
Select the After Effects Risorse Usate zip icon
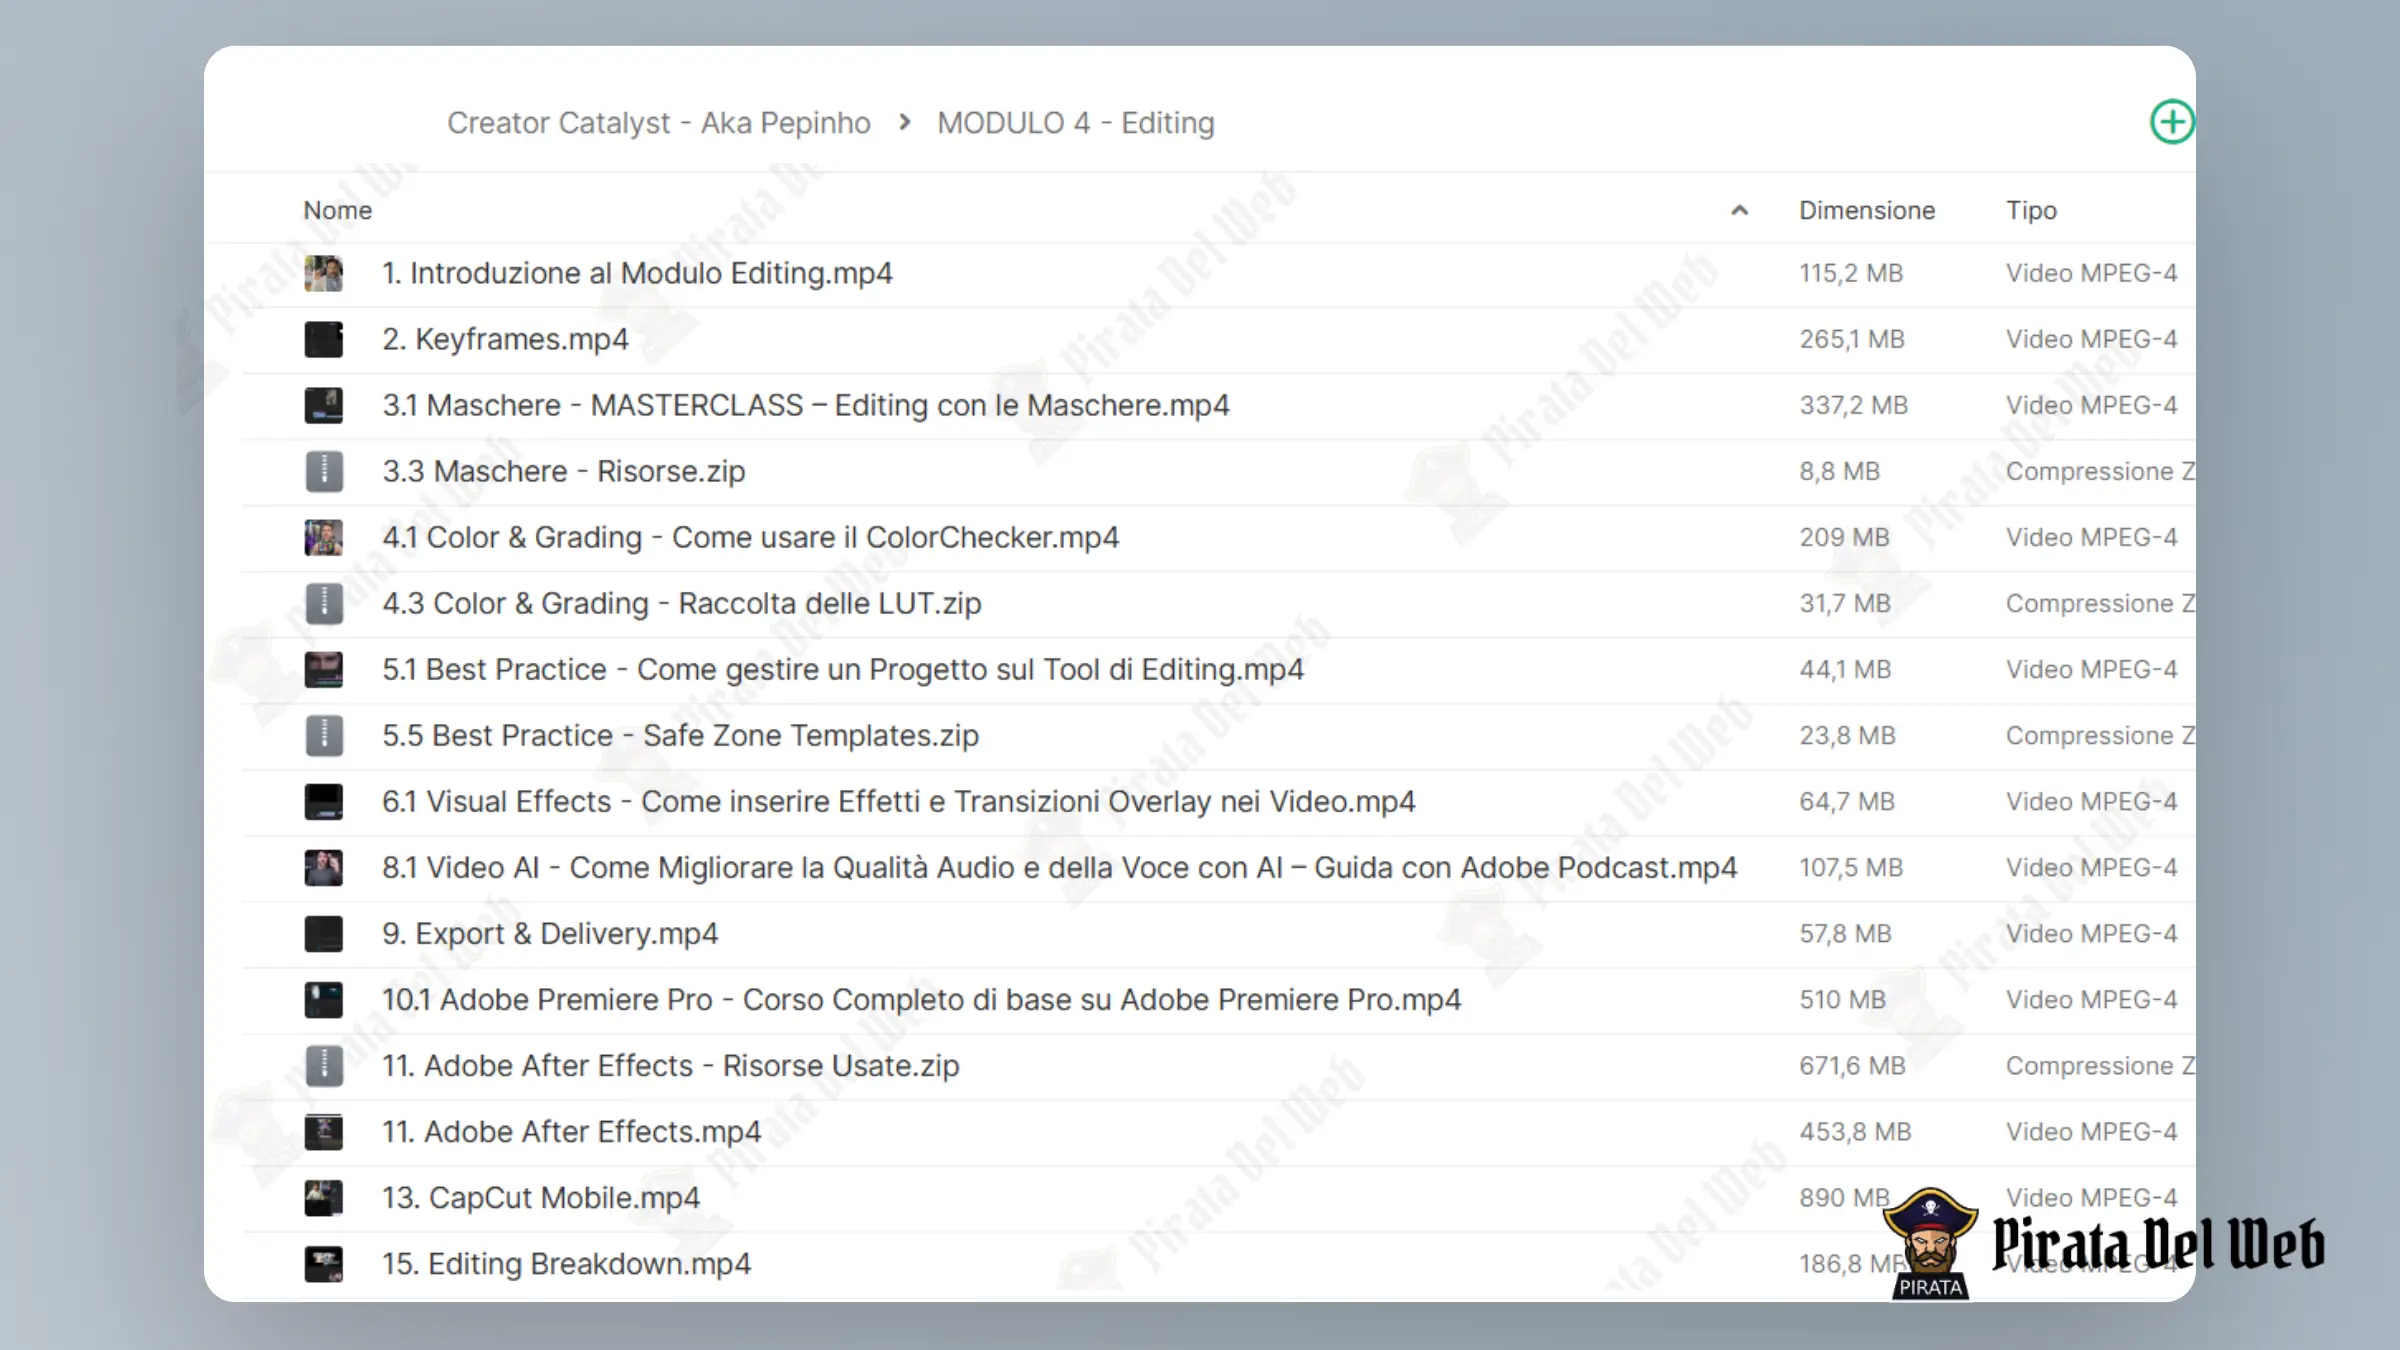pyautogui.click(x=324, y=1065)
